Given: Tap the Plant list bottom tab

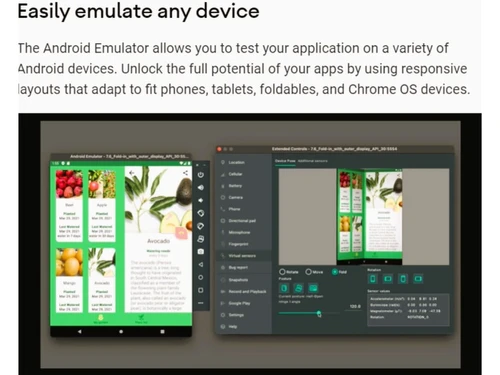Looking at the screenshot, I should 141,319.
